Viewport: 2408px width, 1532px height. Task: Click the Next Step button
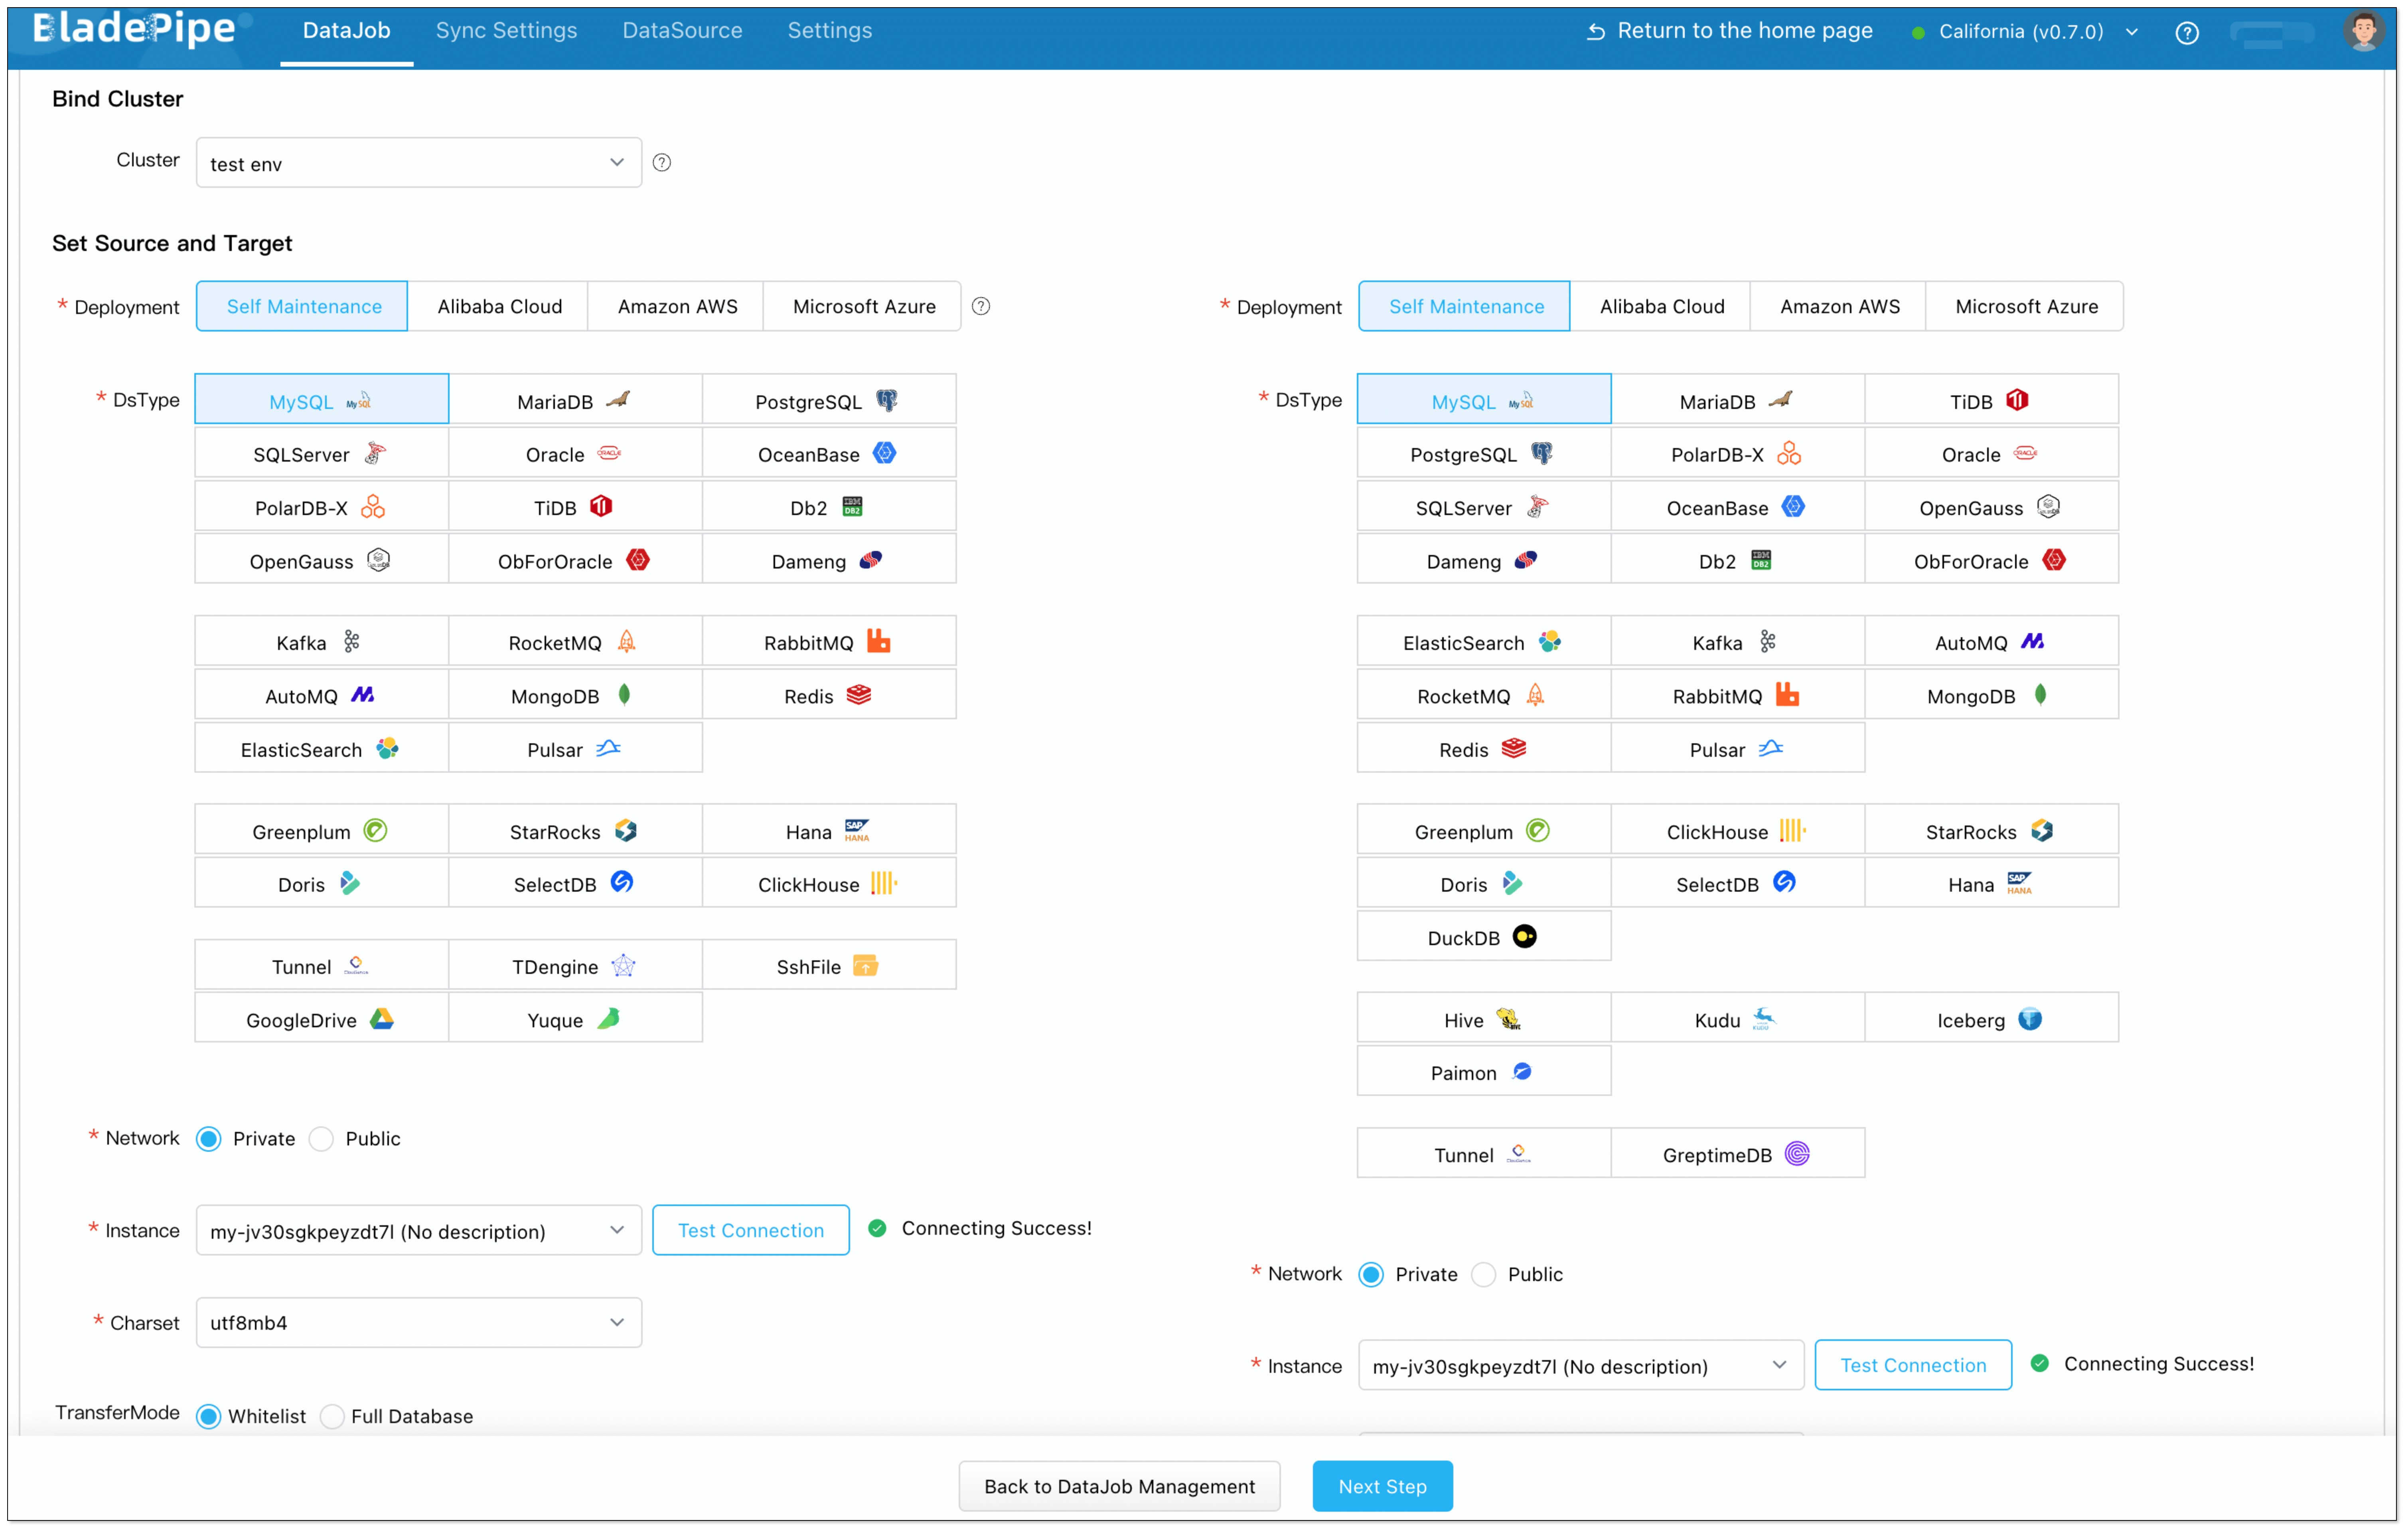pos(1381,1486)
